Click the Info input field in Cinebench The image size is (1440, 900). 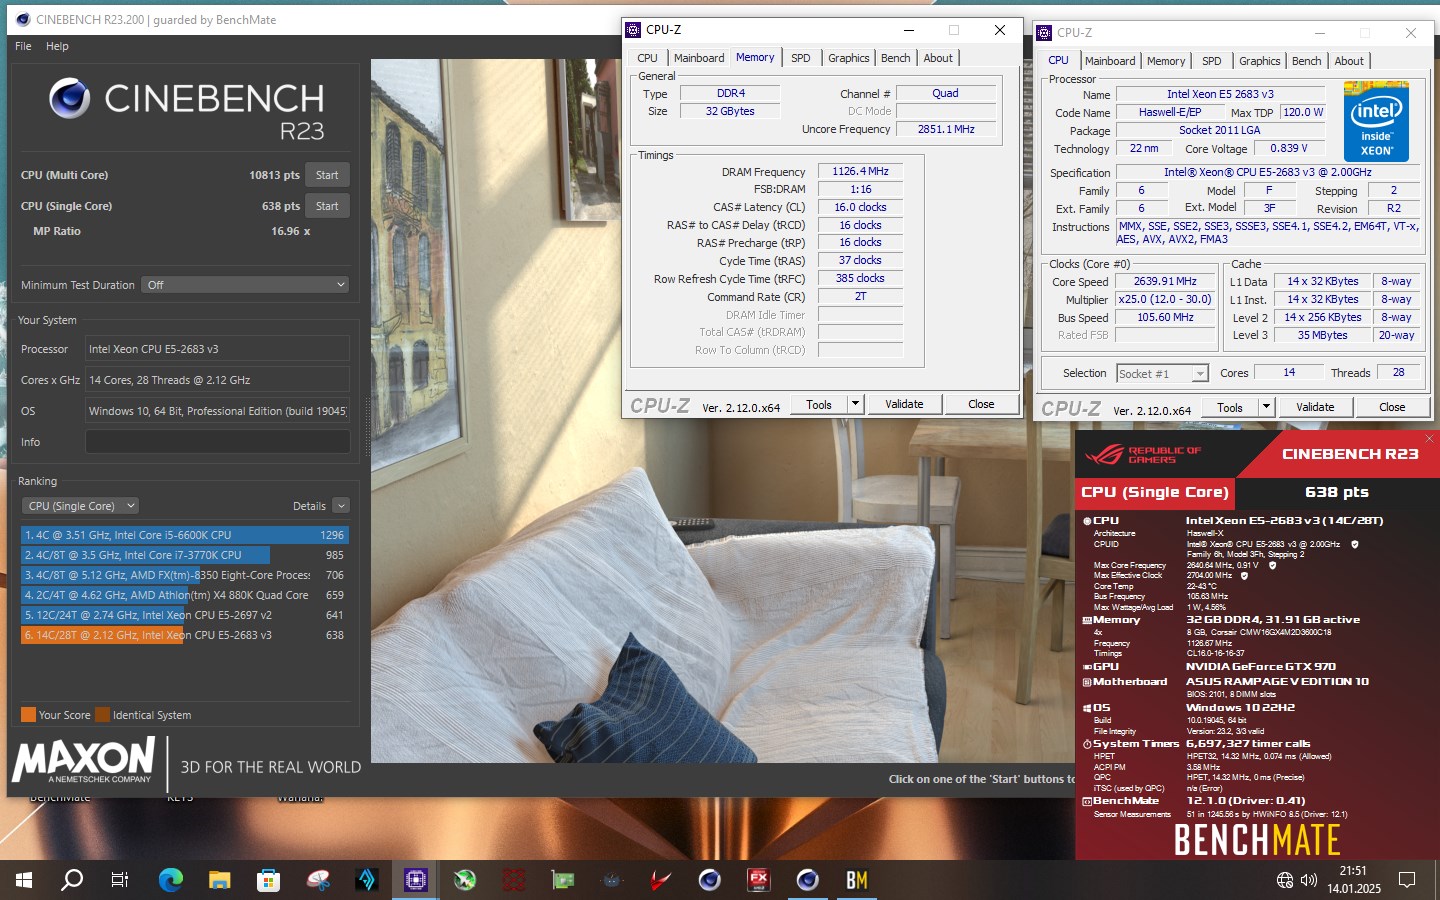pos(217,442)
